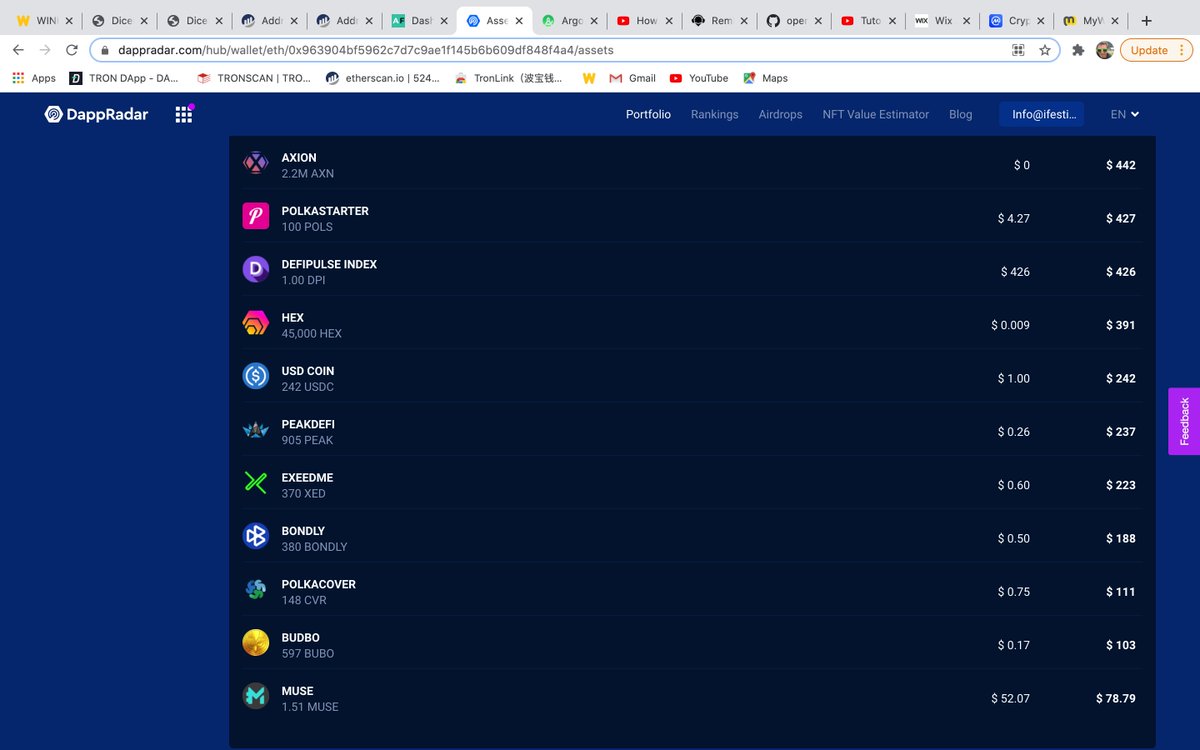Open the Airdrops nav item
This screenshot has width=1200, height=750.
(780, 115)
